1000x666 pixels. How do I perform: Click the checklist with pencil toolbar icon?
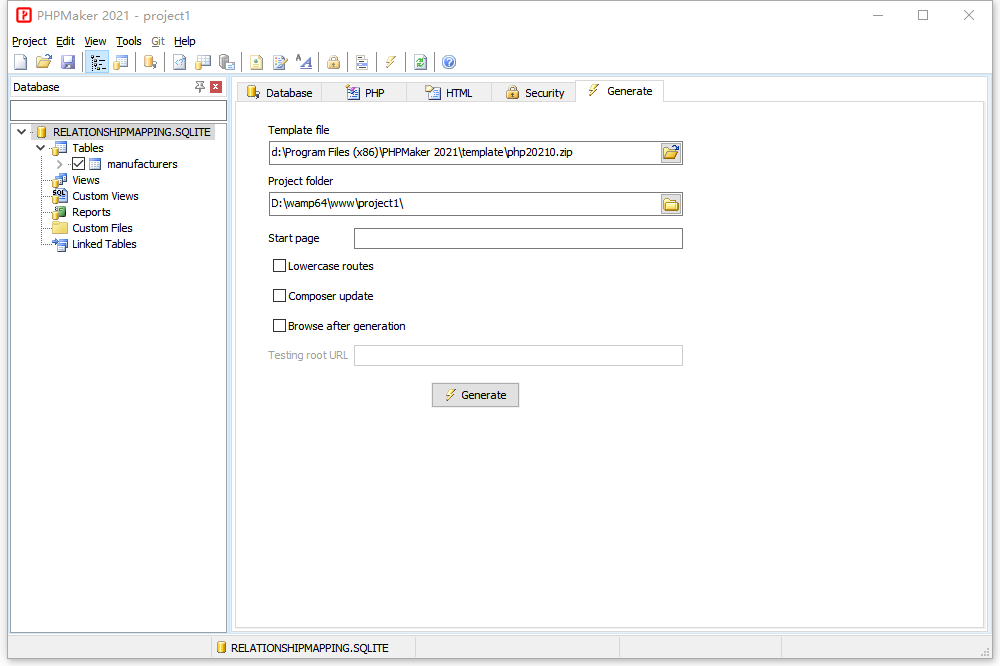click(x=280, y=62)
